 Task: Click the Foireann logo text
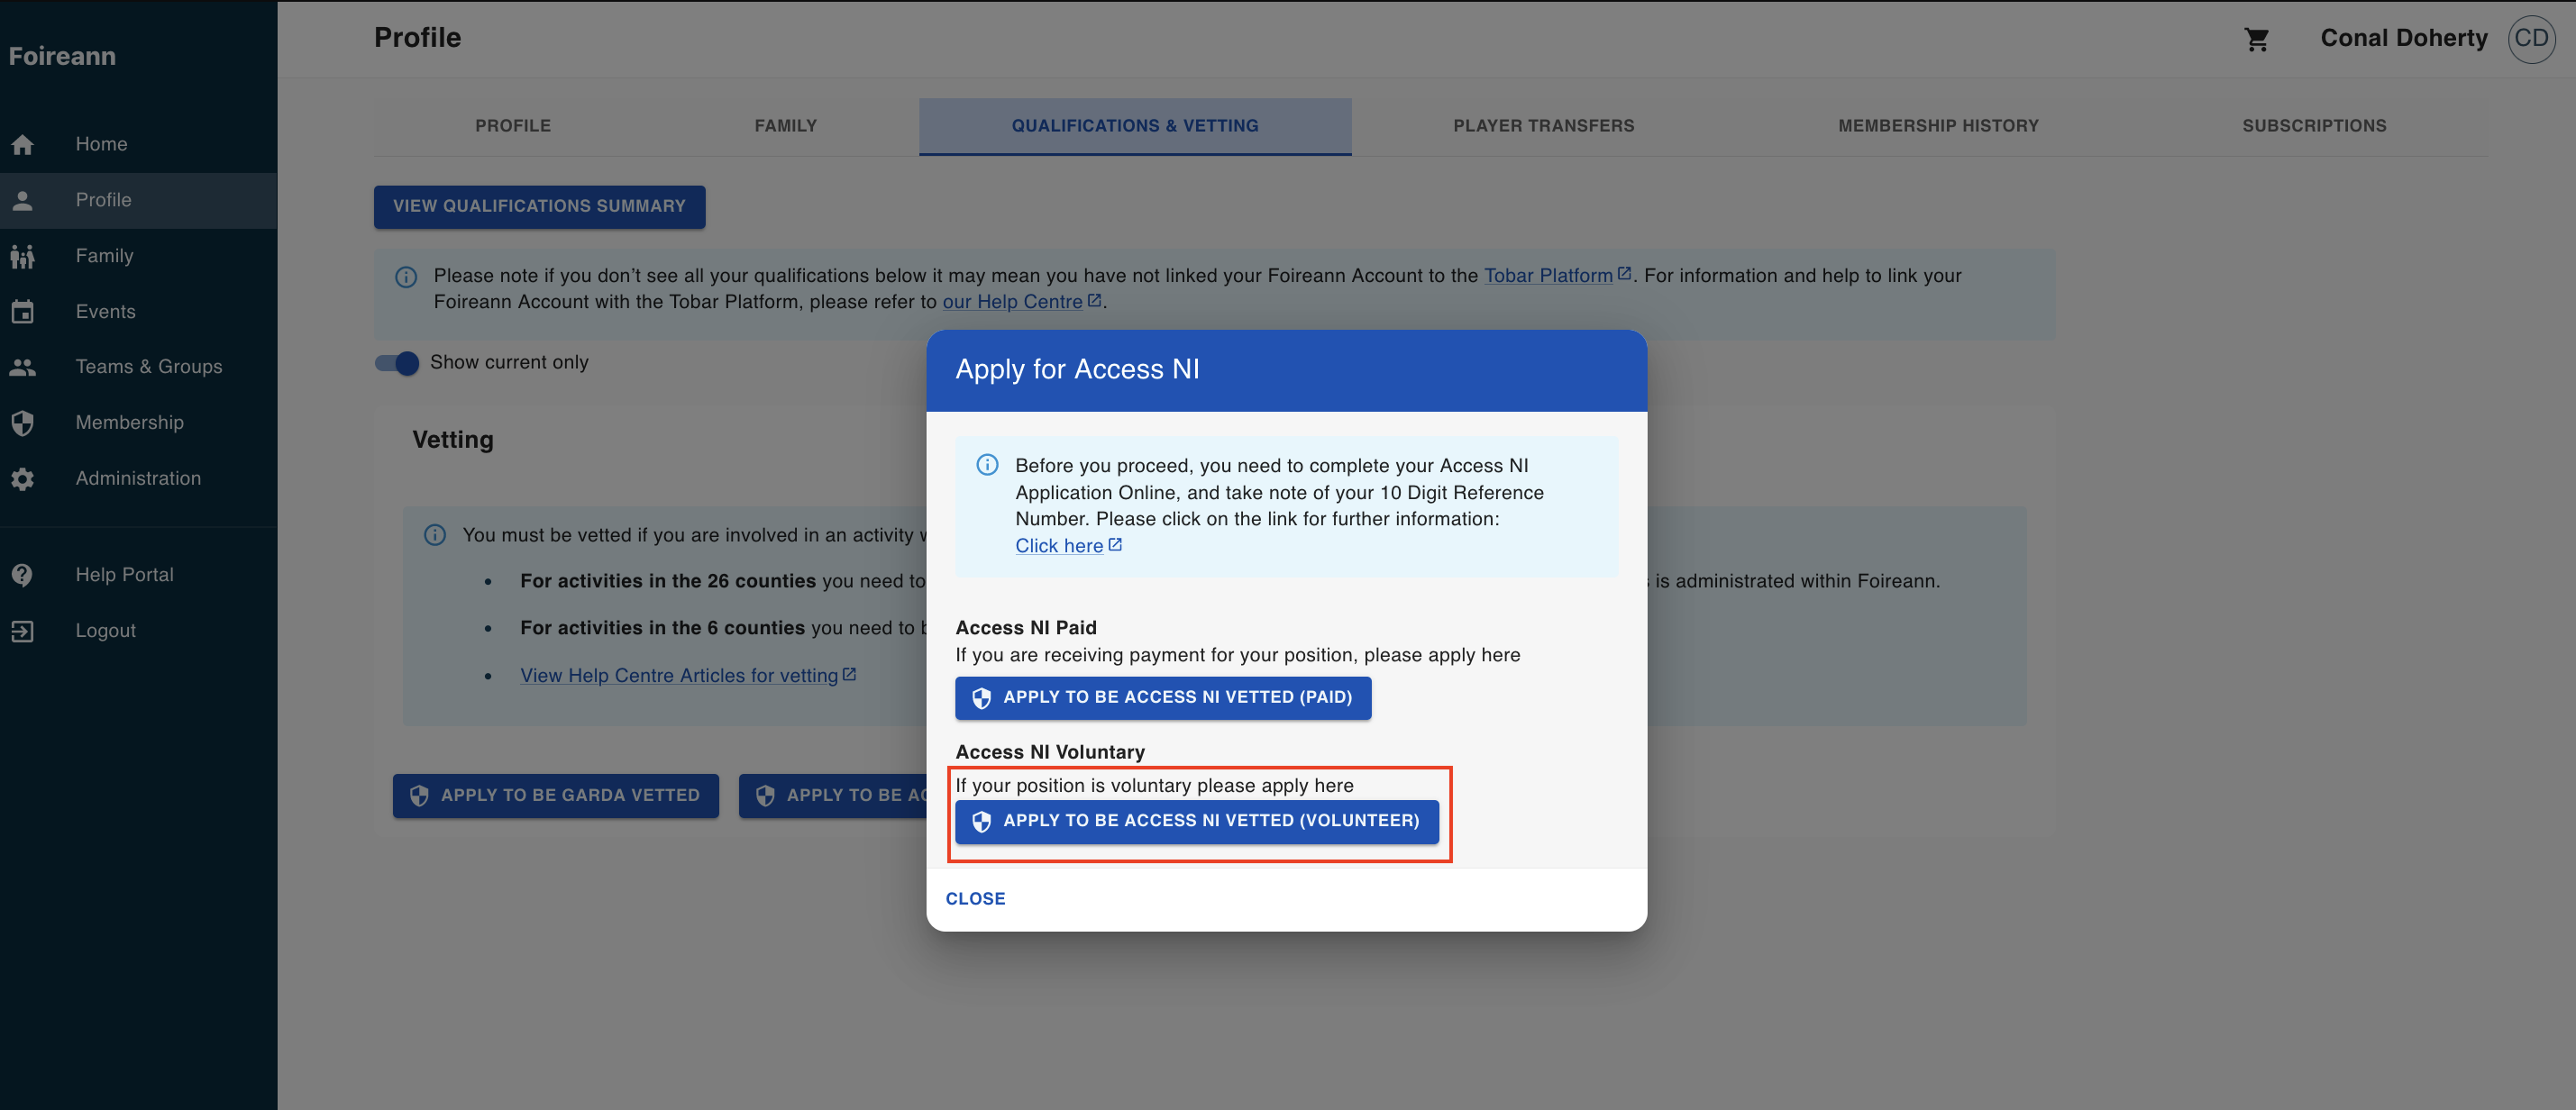pos(62,56)
